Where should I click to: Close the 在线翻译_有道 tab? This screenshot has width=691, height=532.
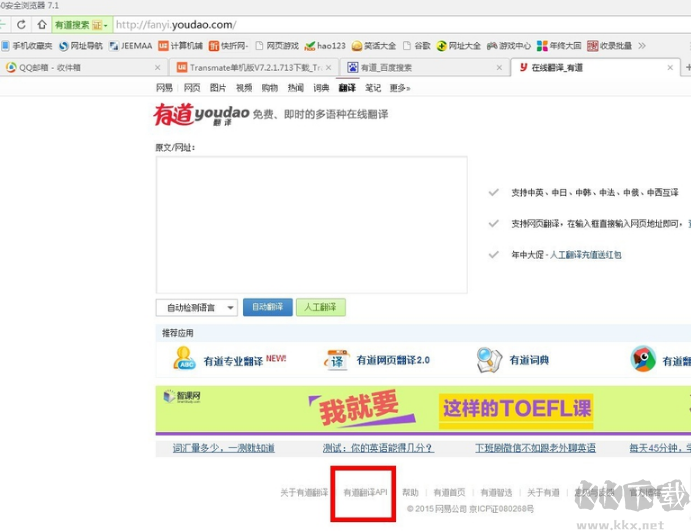(670, 67)
